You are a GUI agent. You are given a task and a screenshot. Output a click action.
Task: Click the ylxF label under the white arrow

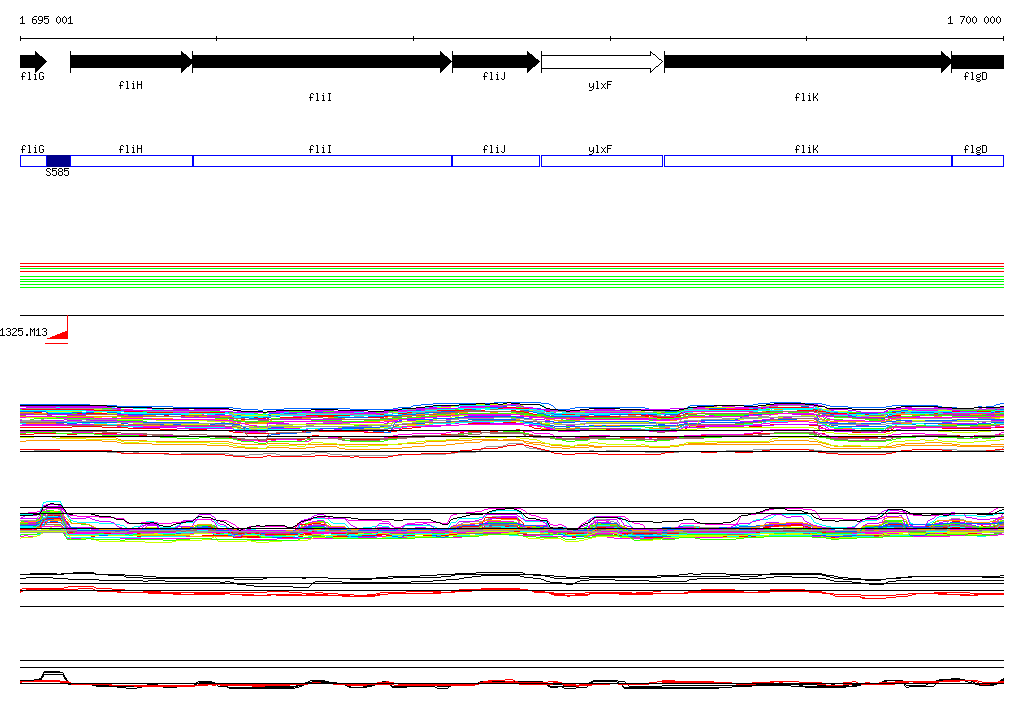600,86
